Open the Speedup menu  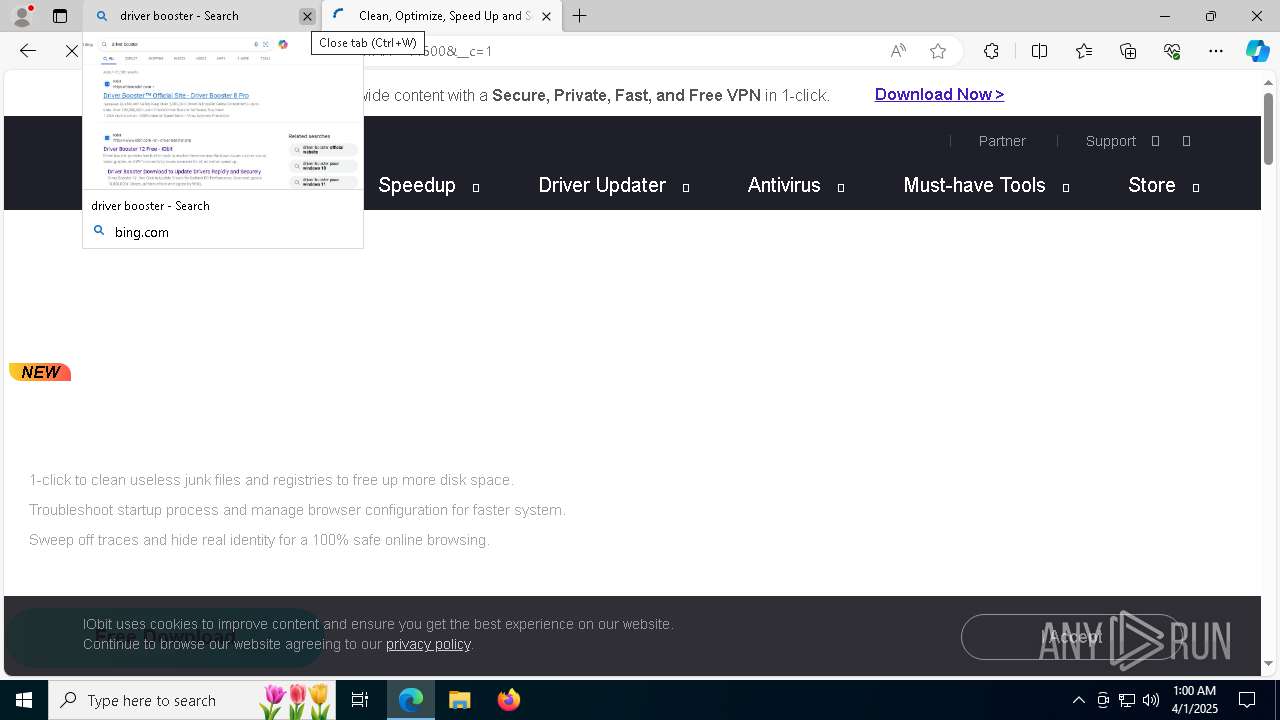[x=417, y=185]
